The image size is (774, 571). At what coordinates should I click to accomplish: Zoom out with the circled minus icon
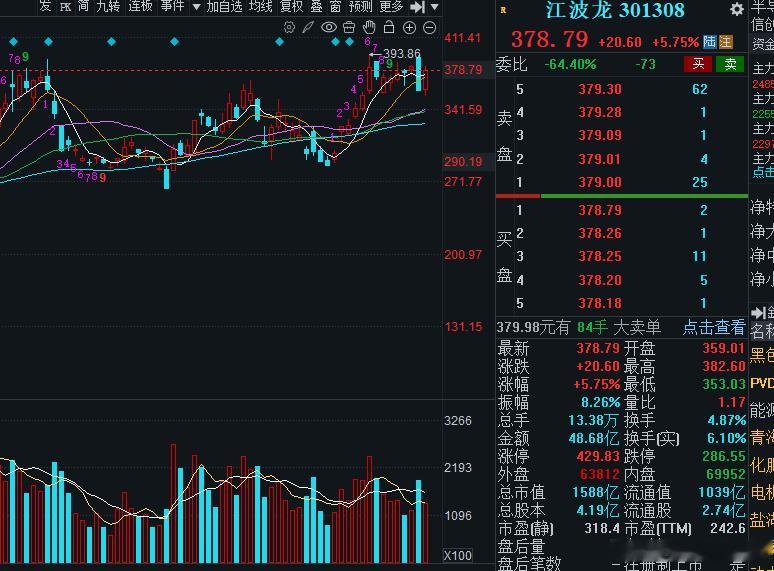[429, 28]
